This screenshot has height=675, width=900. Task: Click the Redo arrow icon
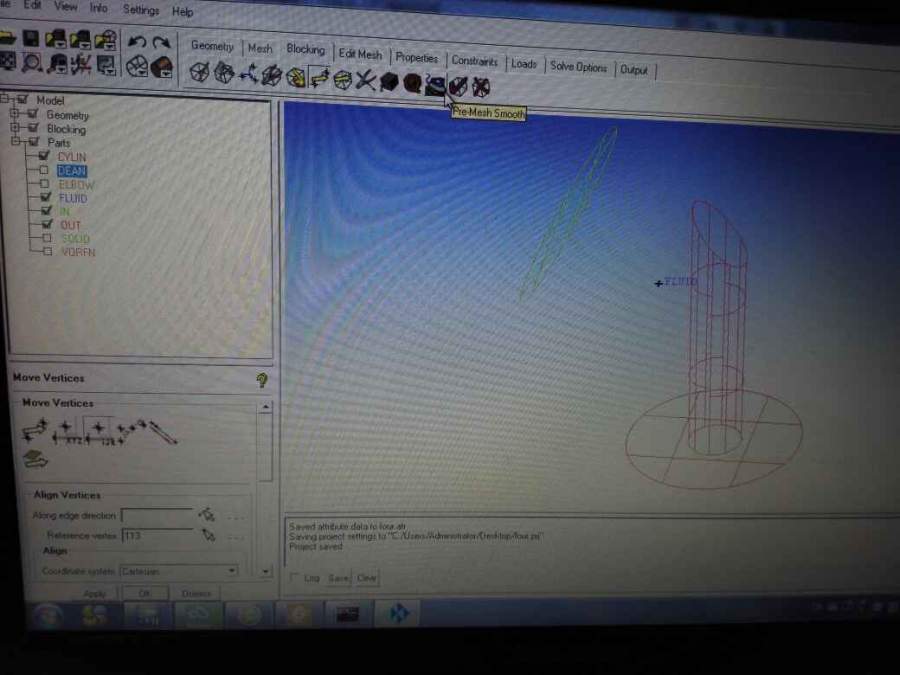tap(162, 43)
